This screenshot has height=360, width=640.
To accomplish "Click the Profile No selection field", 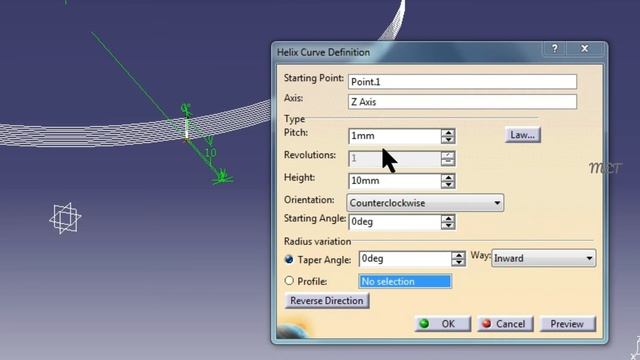I will pyautogui.click(x=405, y=281).
